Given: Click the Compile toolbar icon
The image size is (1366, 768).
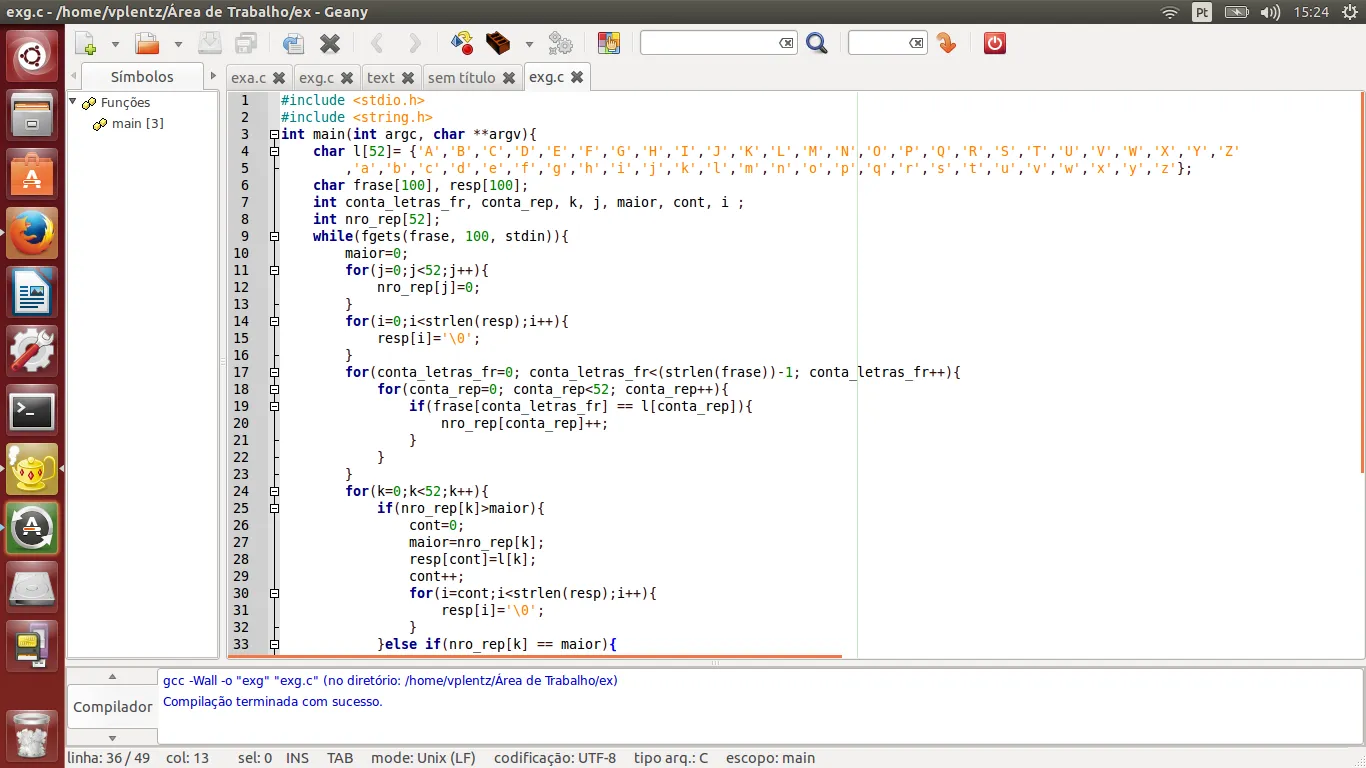Looking at the screenshot, I should (x=462, y=43).
